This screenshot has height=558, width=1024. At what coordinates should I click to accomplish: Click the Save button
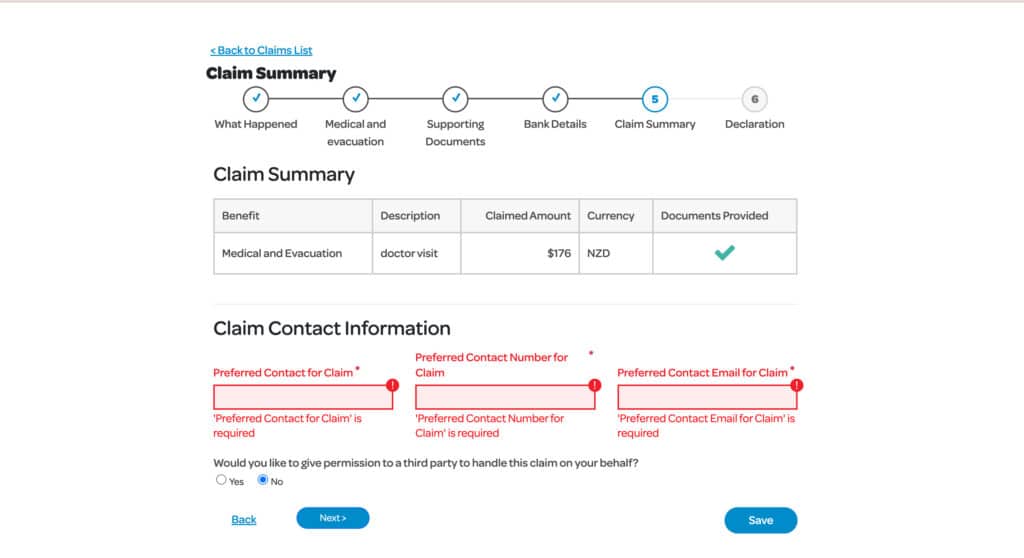point(761,520)
